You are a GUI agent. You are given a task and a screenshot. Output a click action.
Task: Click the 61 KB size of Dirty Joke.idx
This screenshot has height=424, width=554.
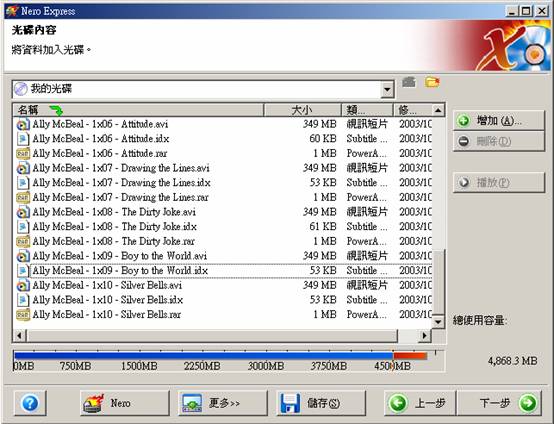click(323, 226)
